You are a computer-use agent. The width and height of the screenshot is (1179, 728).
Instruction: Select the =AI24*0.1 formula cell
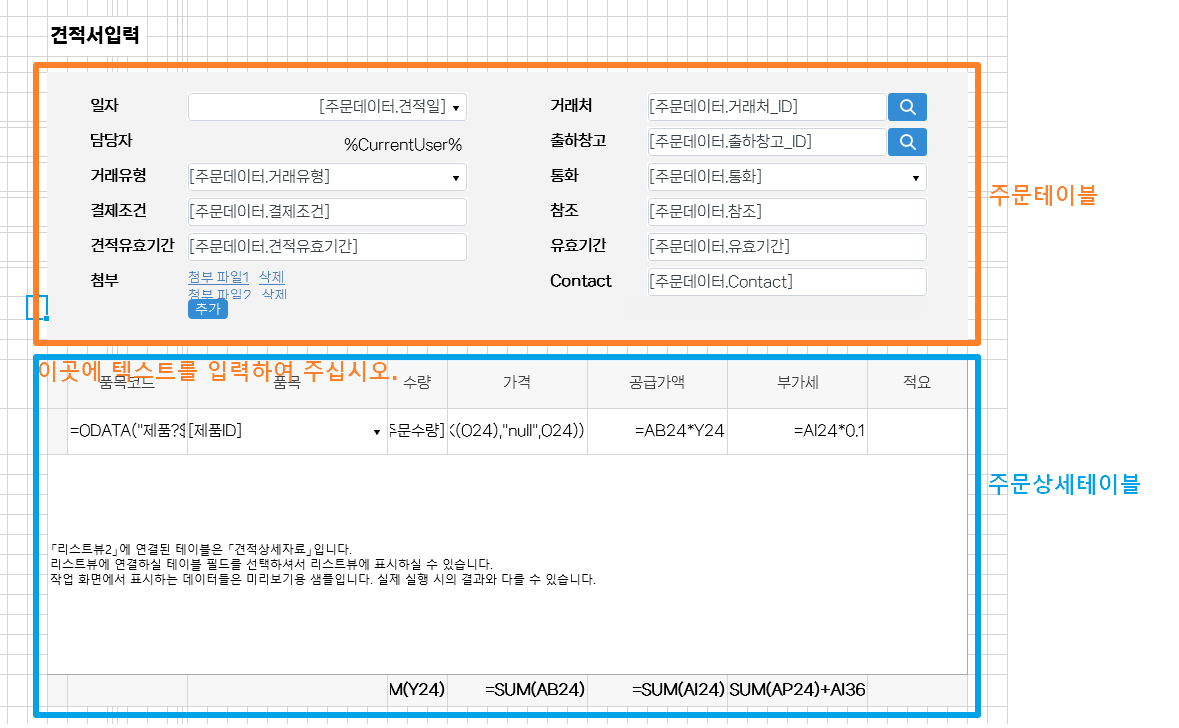798,432
